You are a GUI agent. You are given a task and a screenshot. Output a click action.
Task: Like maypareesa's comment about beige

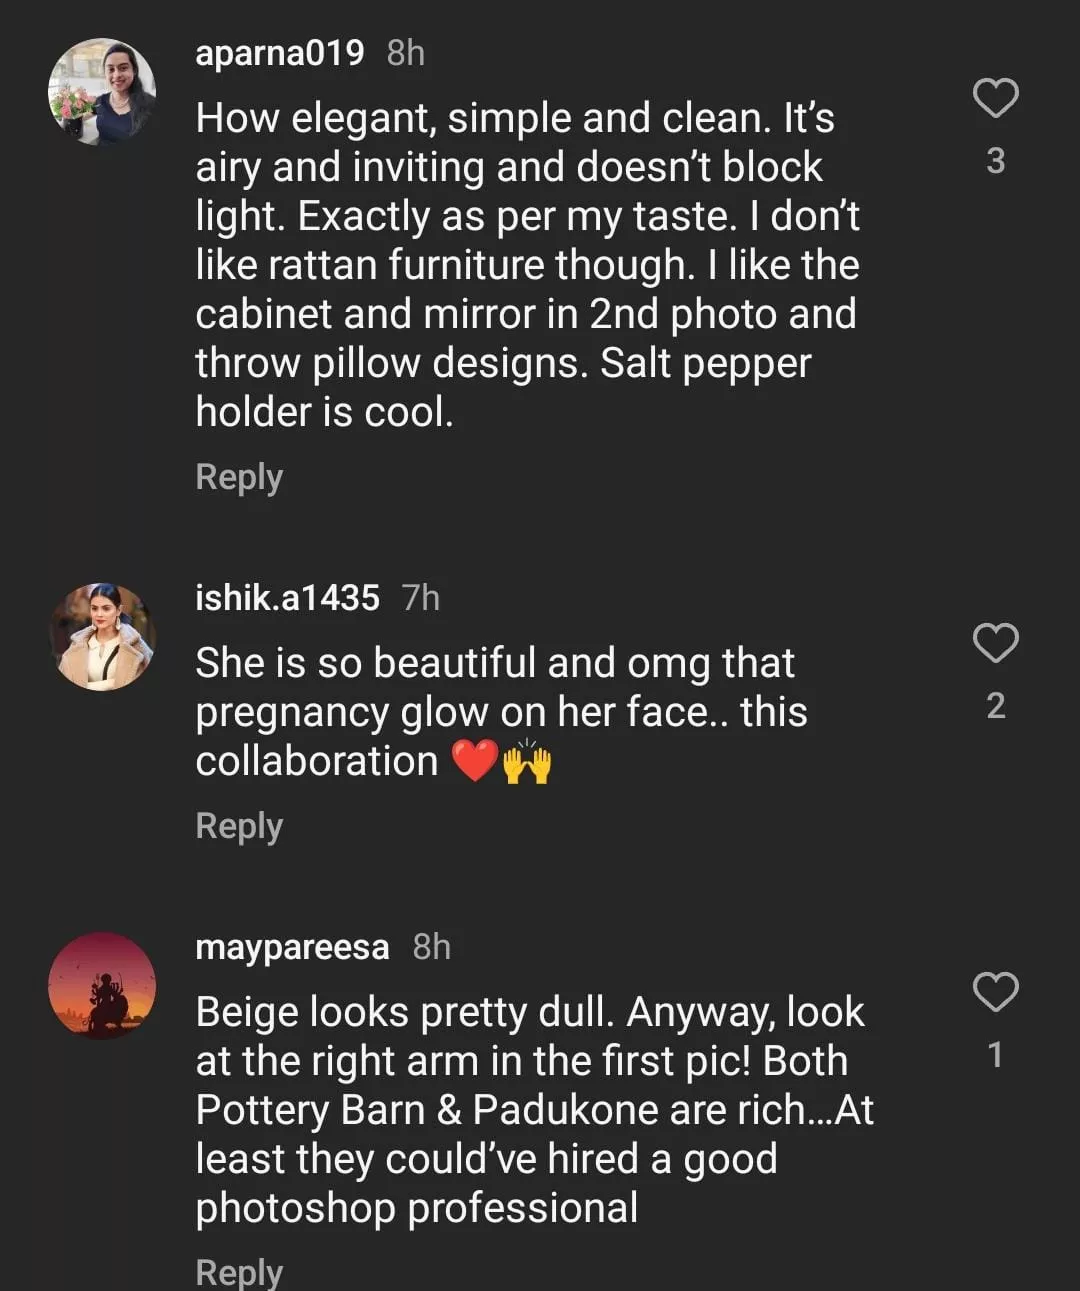pyautogui.click(x=996, y=992)
